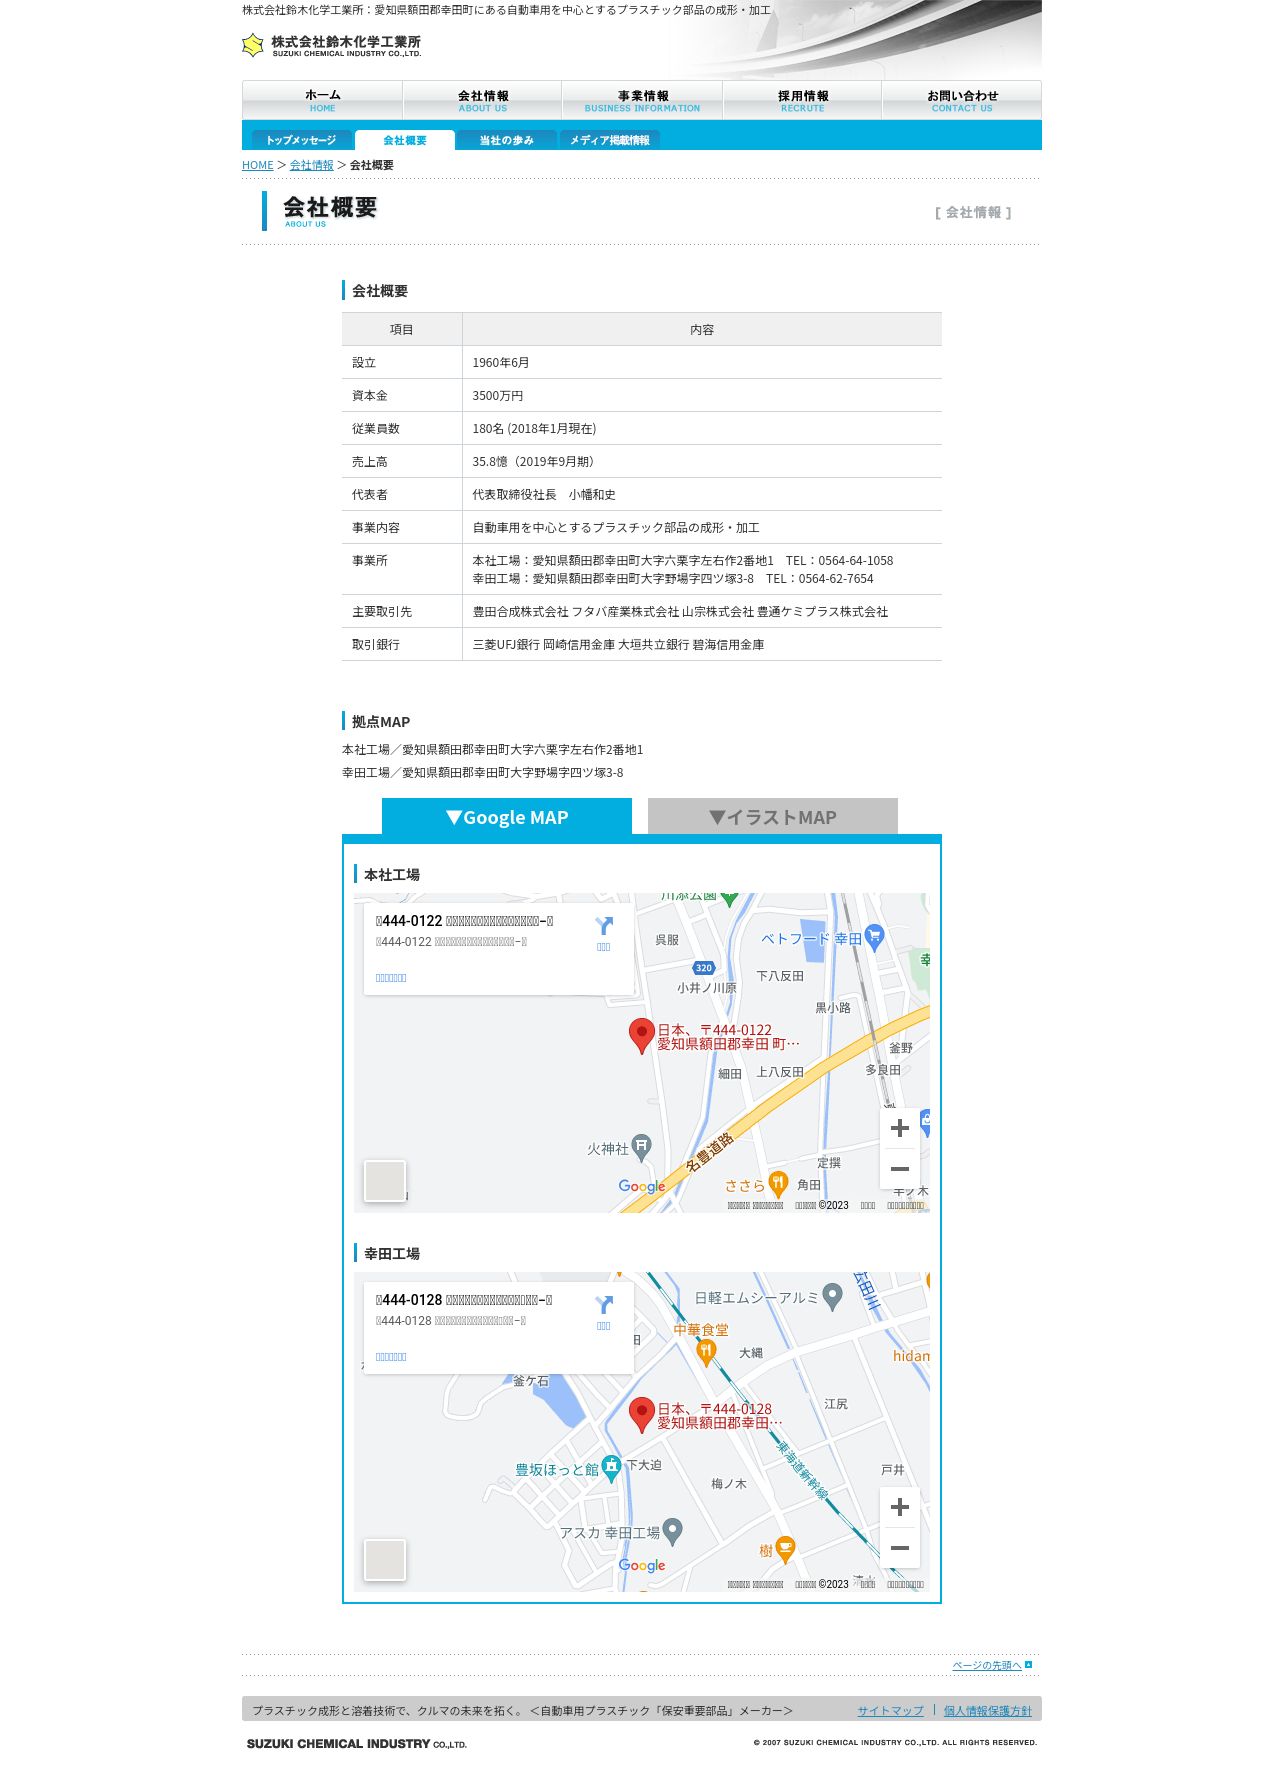
Task: Select the 1960年6月 cell text
Action: [x=501, y=363]
